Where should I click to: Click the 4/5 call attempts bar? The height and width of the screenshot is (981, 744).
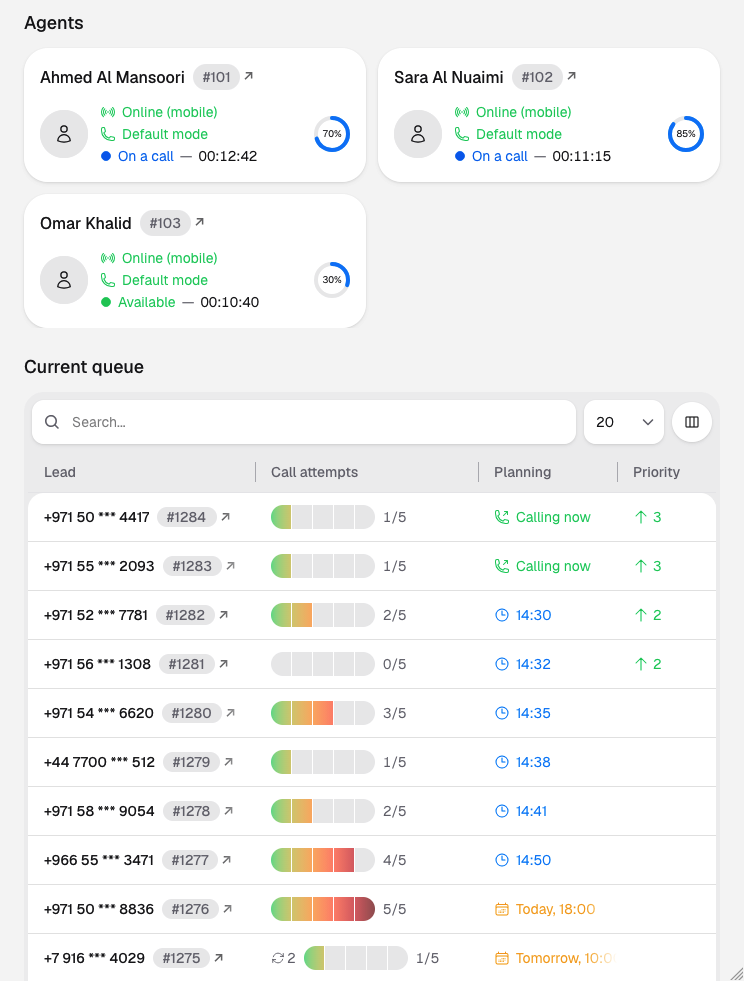[x=323, y=860]
